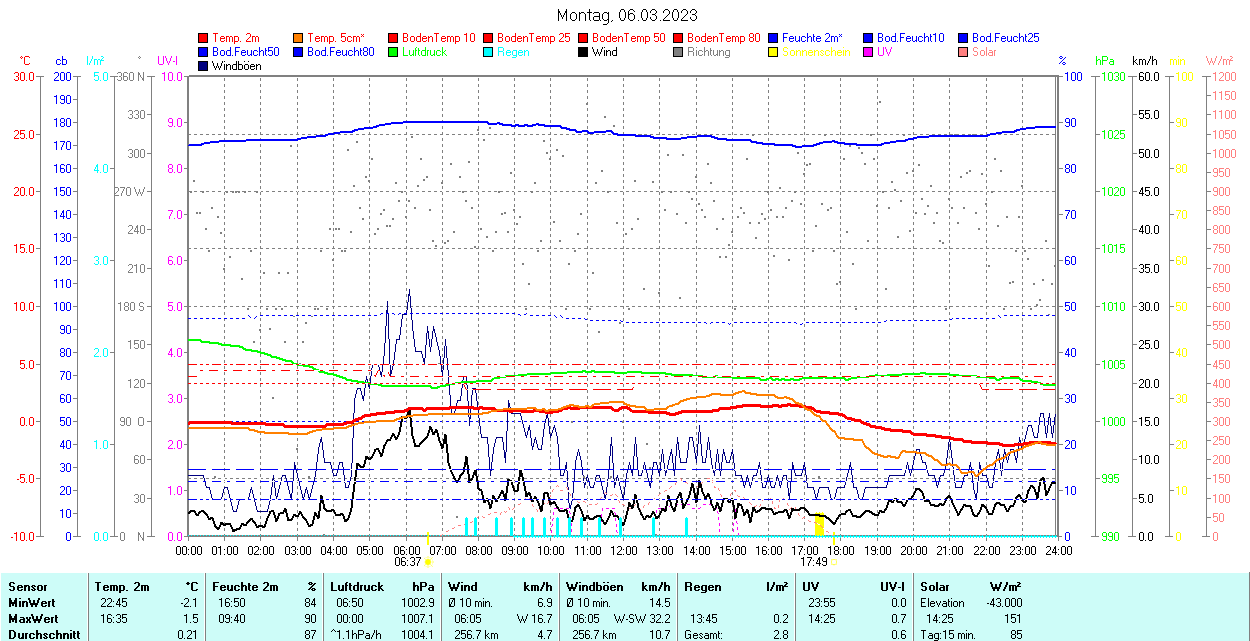Click the pink Solar legend marker
This screenshot has height=641, width=1250.
pyautogui.click(x=964, y=52)
